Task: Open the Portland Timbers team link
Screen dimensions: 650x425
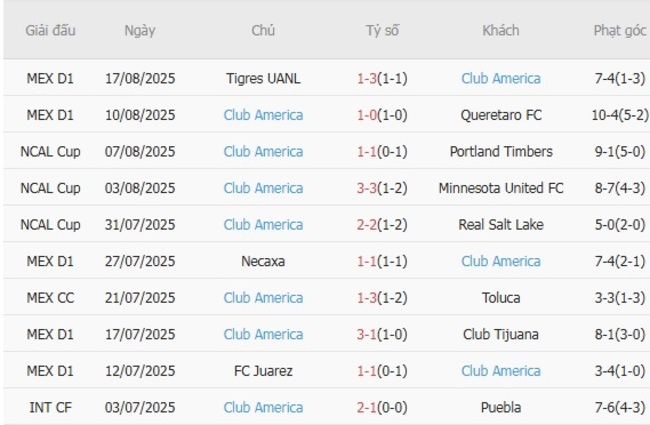Action: 501,151
